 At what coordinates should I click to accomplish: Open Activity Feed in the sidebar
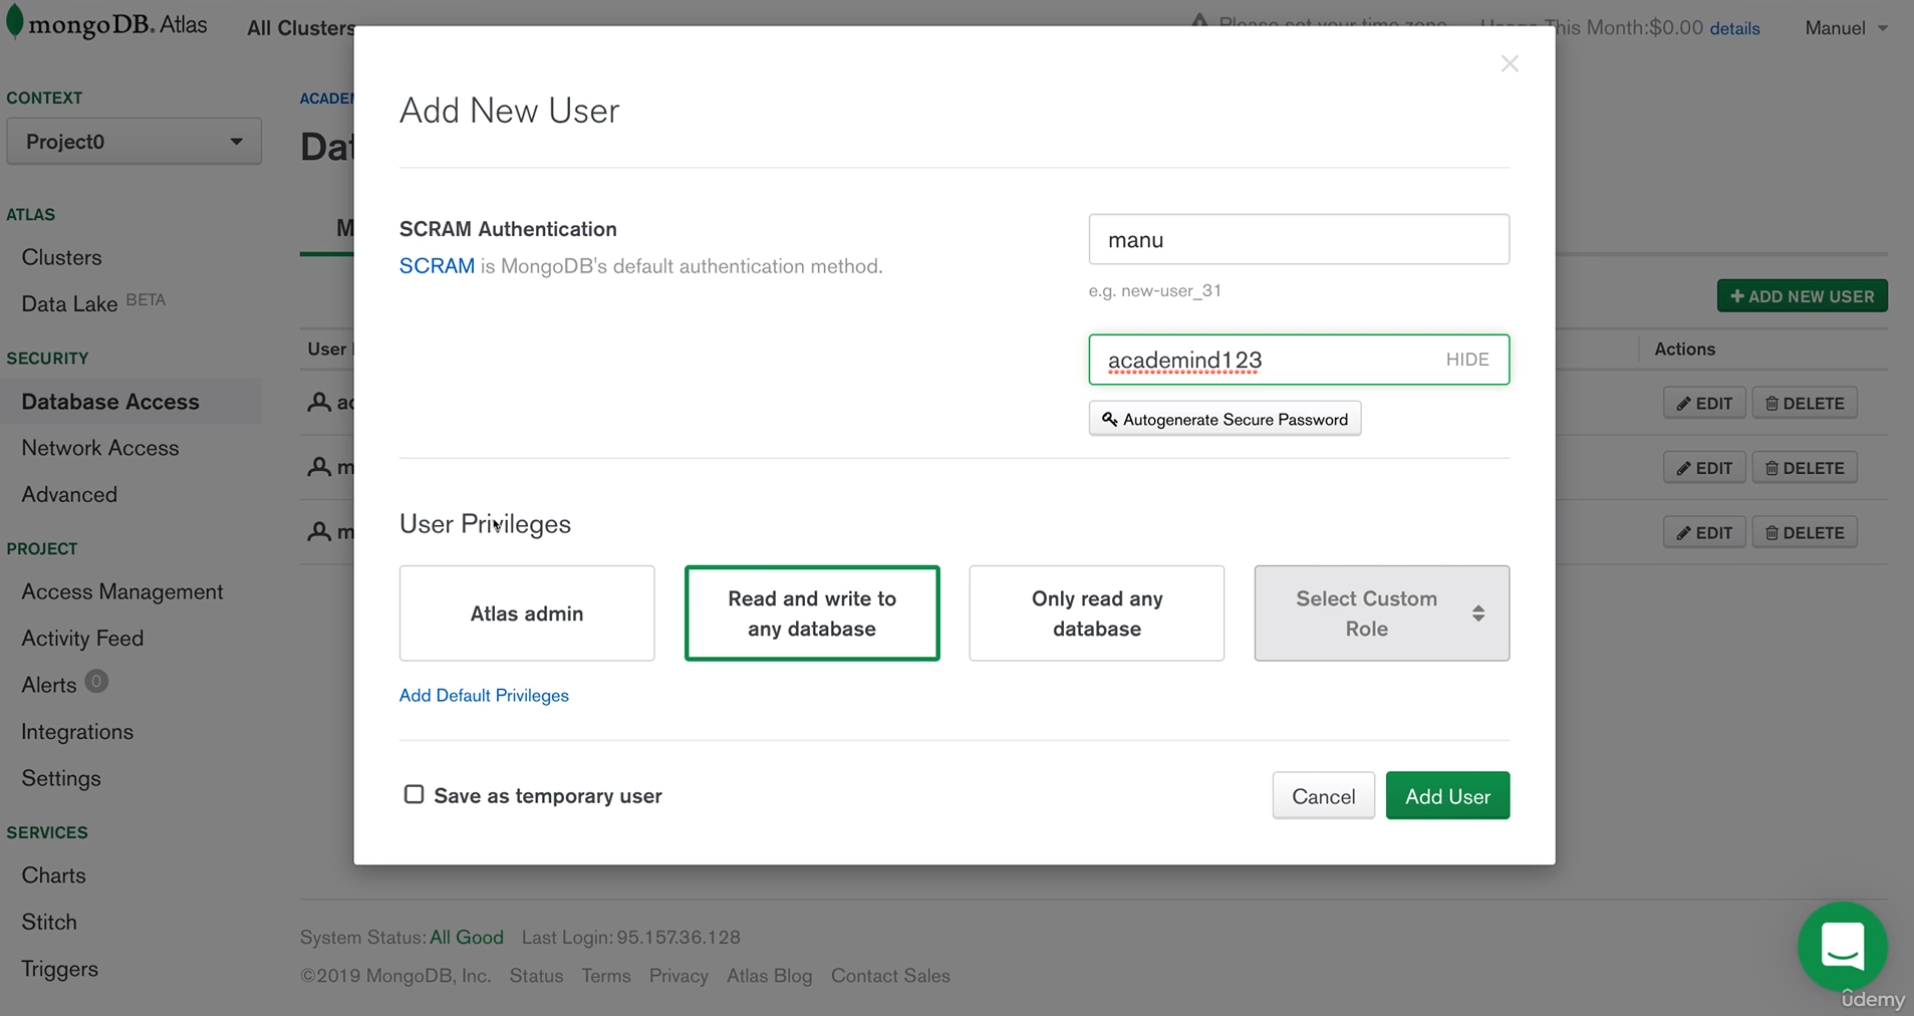click(x=83, y=638)
